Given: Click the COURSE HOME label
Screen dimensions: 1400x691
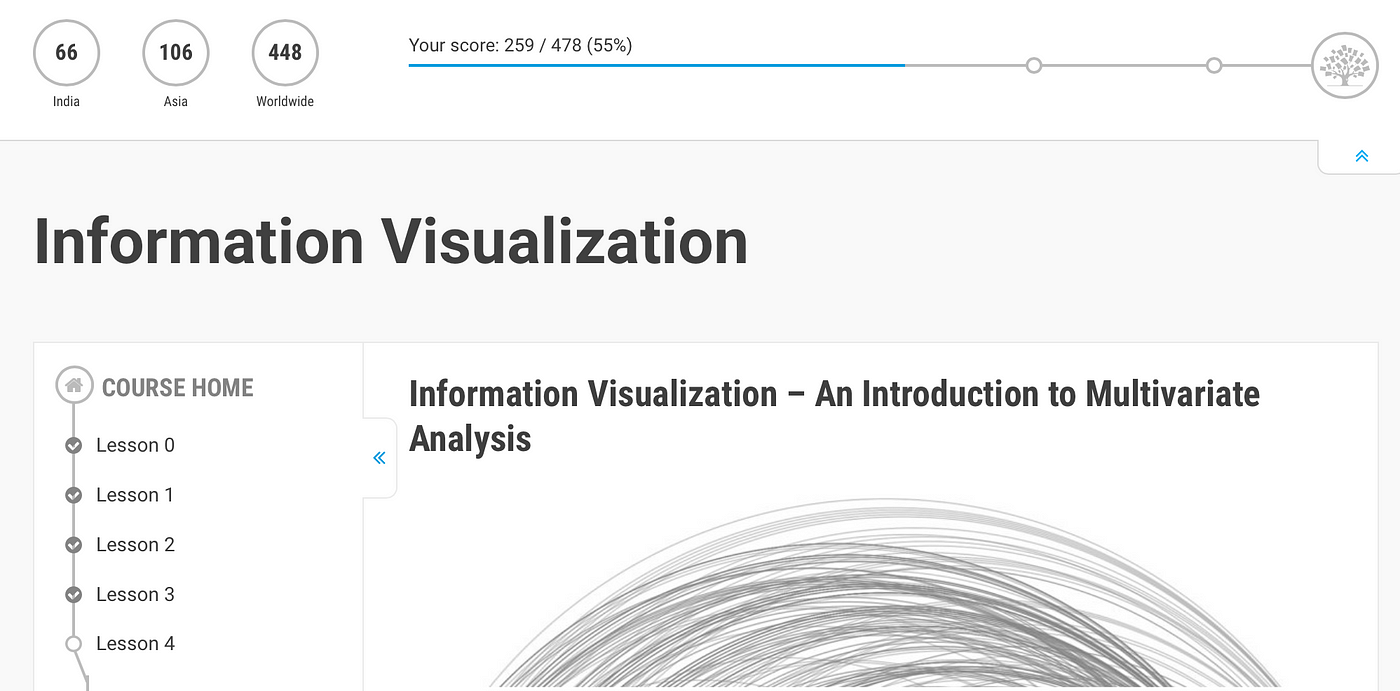Looking at the screenshot, I should click(x=178, y=387).
